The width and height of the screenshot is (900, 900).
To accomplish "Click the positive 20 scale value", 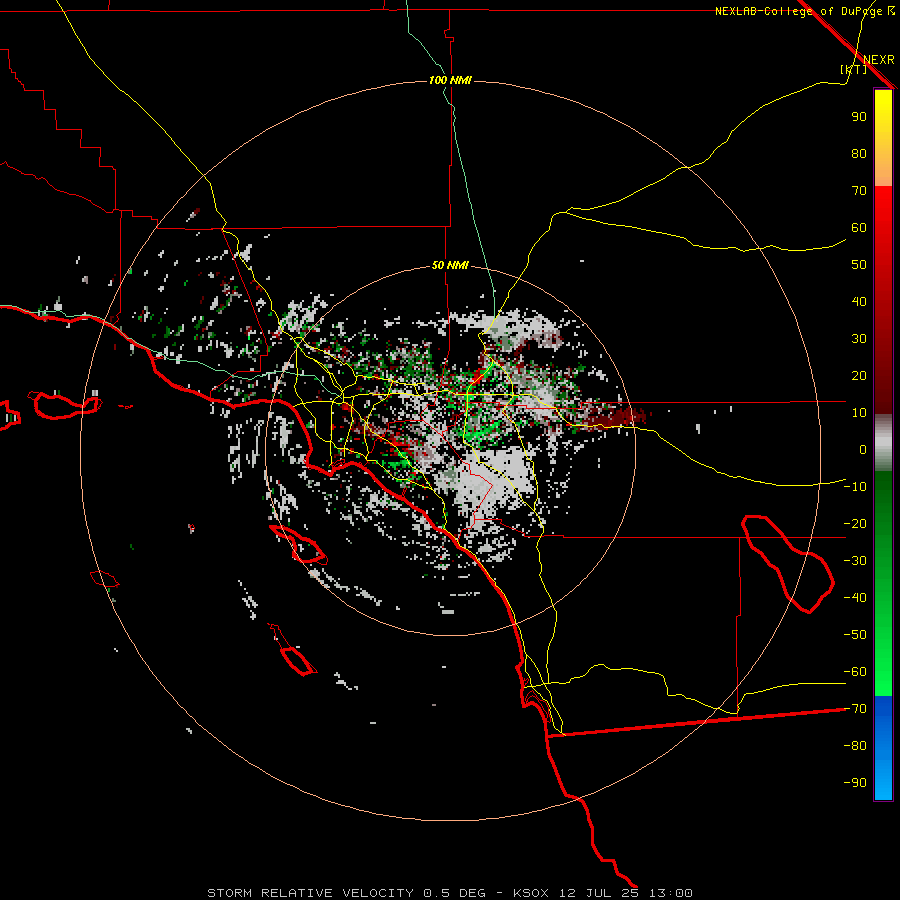I will click(x=859, y=376).
